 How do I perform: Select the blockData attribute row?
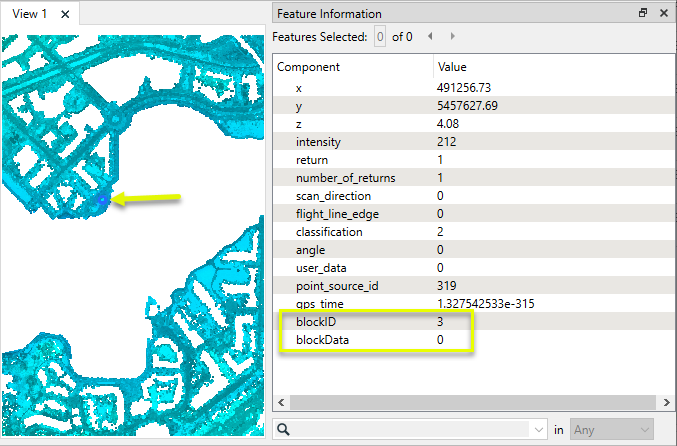323,340
